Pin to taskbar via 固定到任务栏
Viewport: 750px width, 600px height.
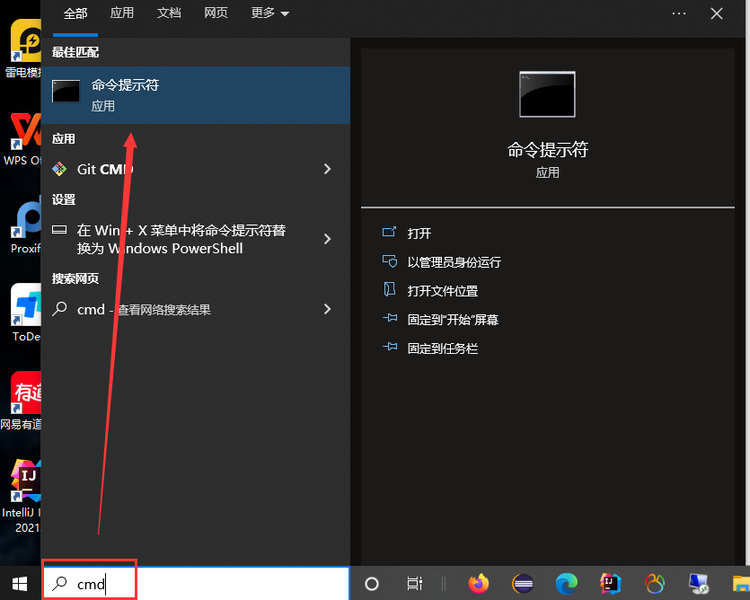tap(442, 349)
